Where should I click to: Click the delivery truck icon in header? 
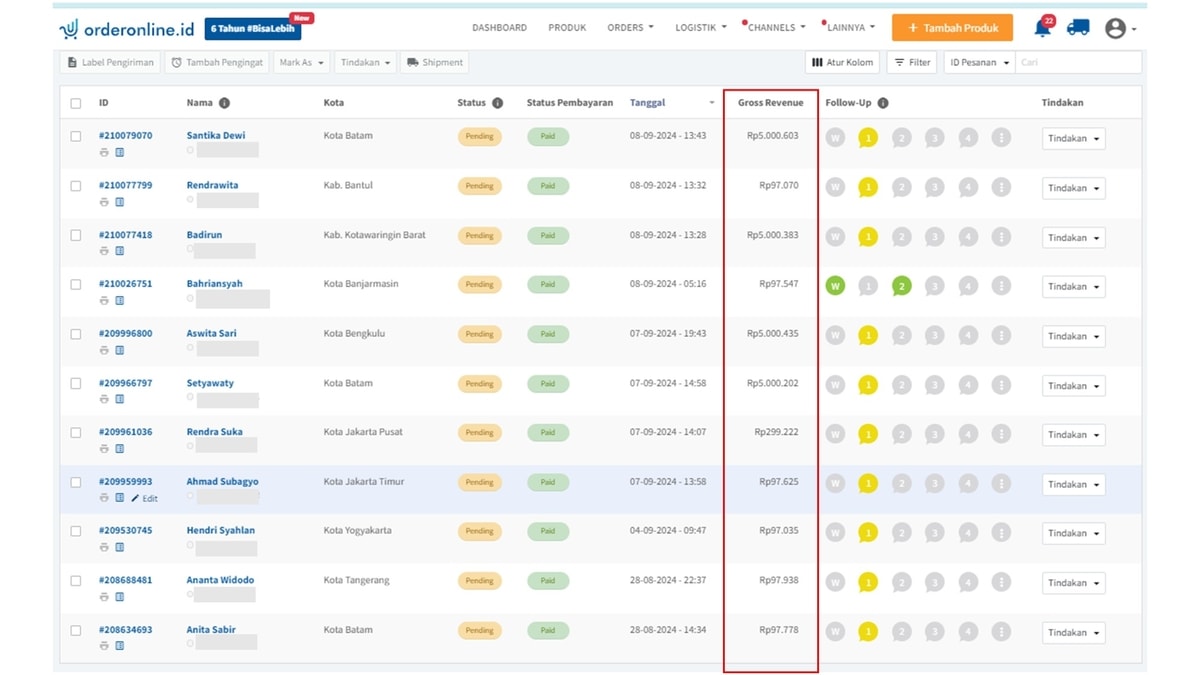pyautogui.click(x=1078, y=28)
